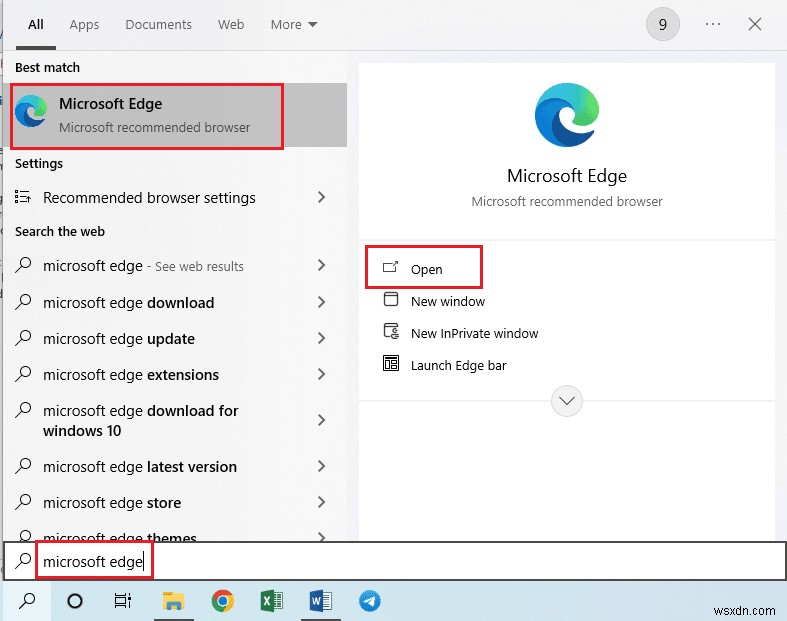Select the All tab
This screenshot has height=621, width=787.
36,24
